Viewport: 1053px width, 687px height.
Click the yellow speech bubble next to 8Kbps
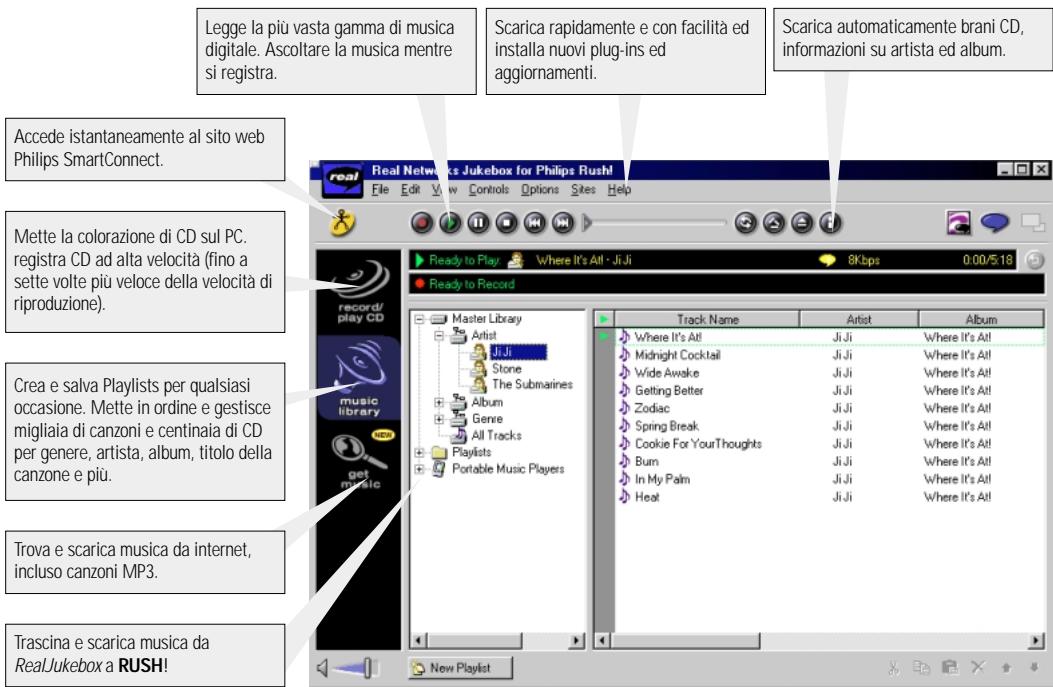point(827,261)
